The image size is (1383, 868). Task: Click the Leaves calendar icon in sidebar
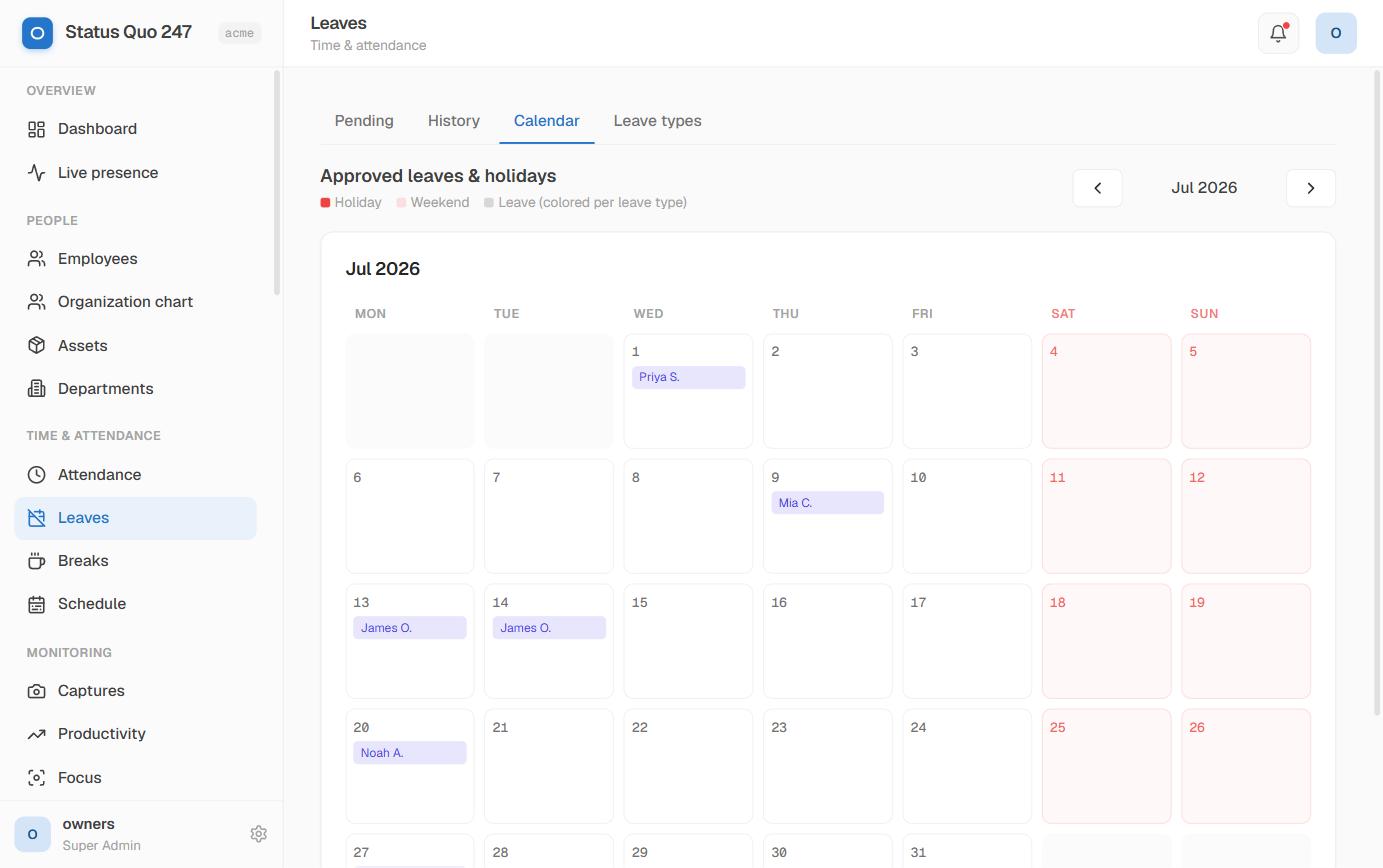coord(37,518)
